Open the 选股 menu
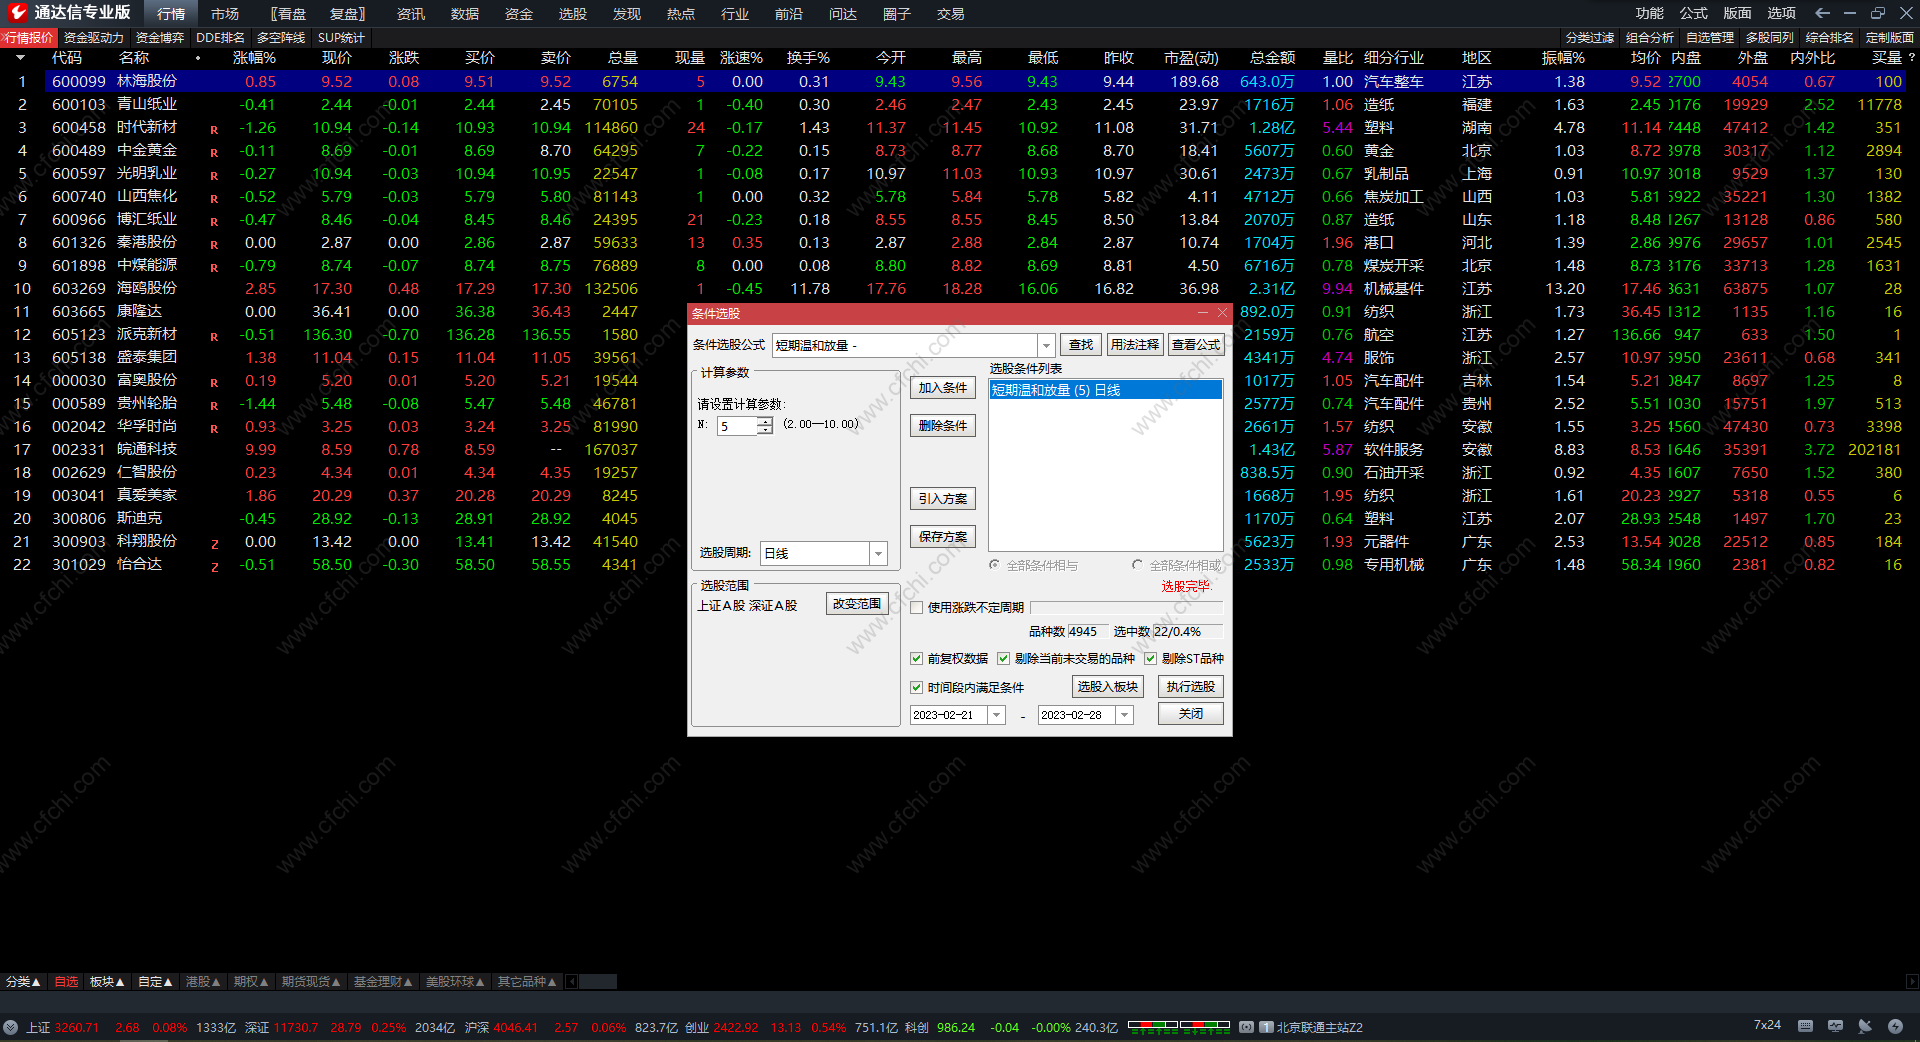 (x=572, y=14)
